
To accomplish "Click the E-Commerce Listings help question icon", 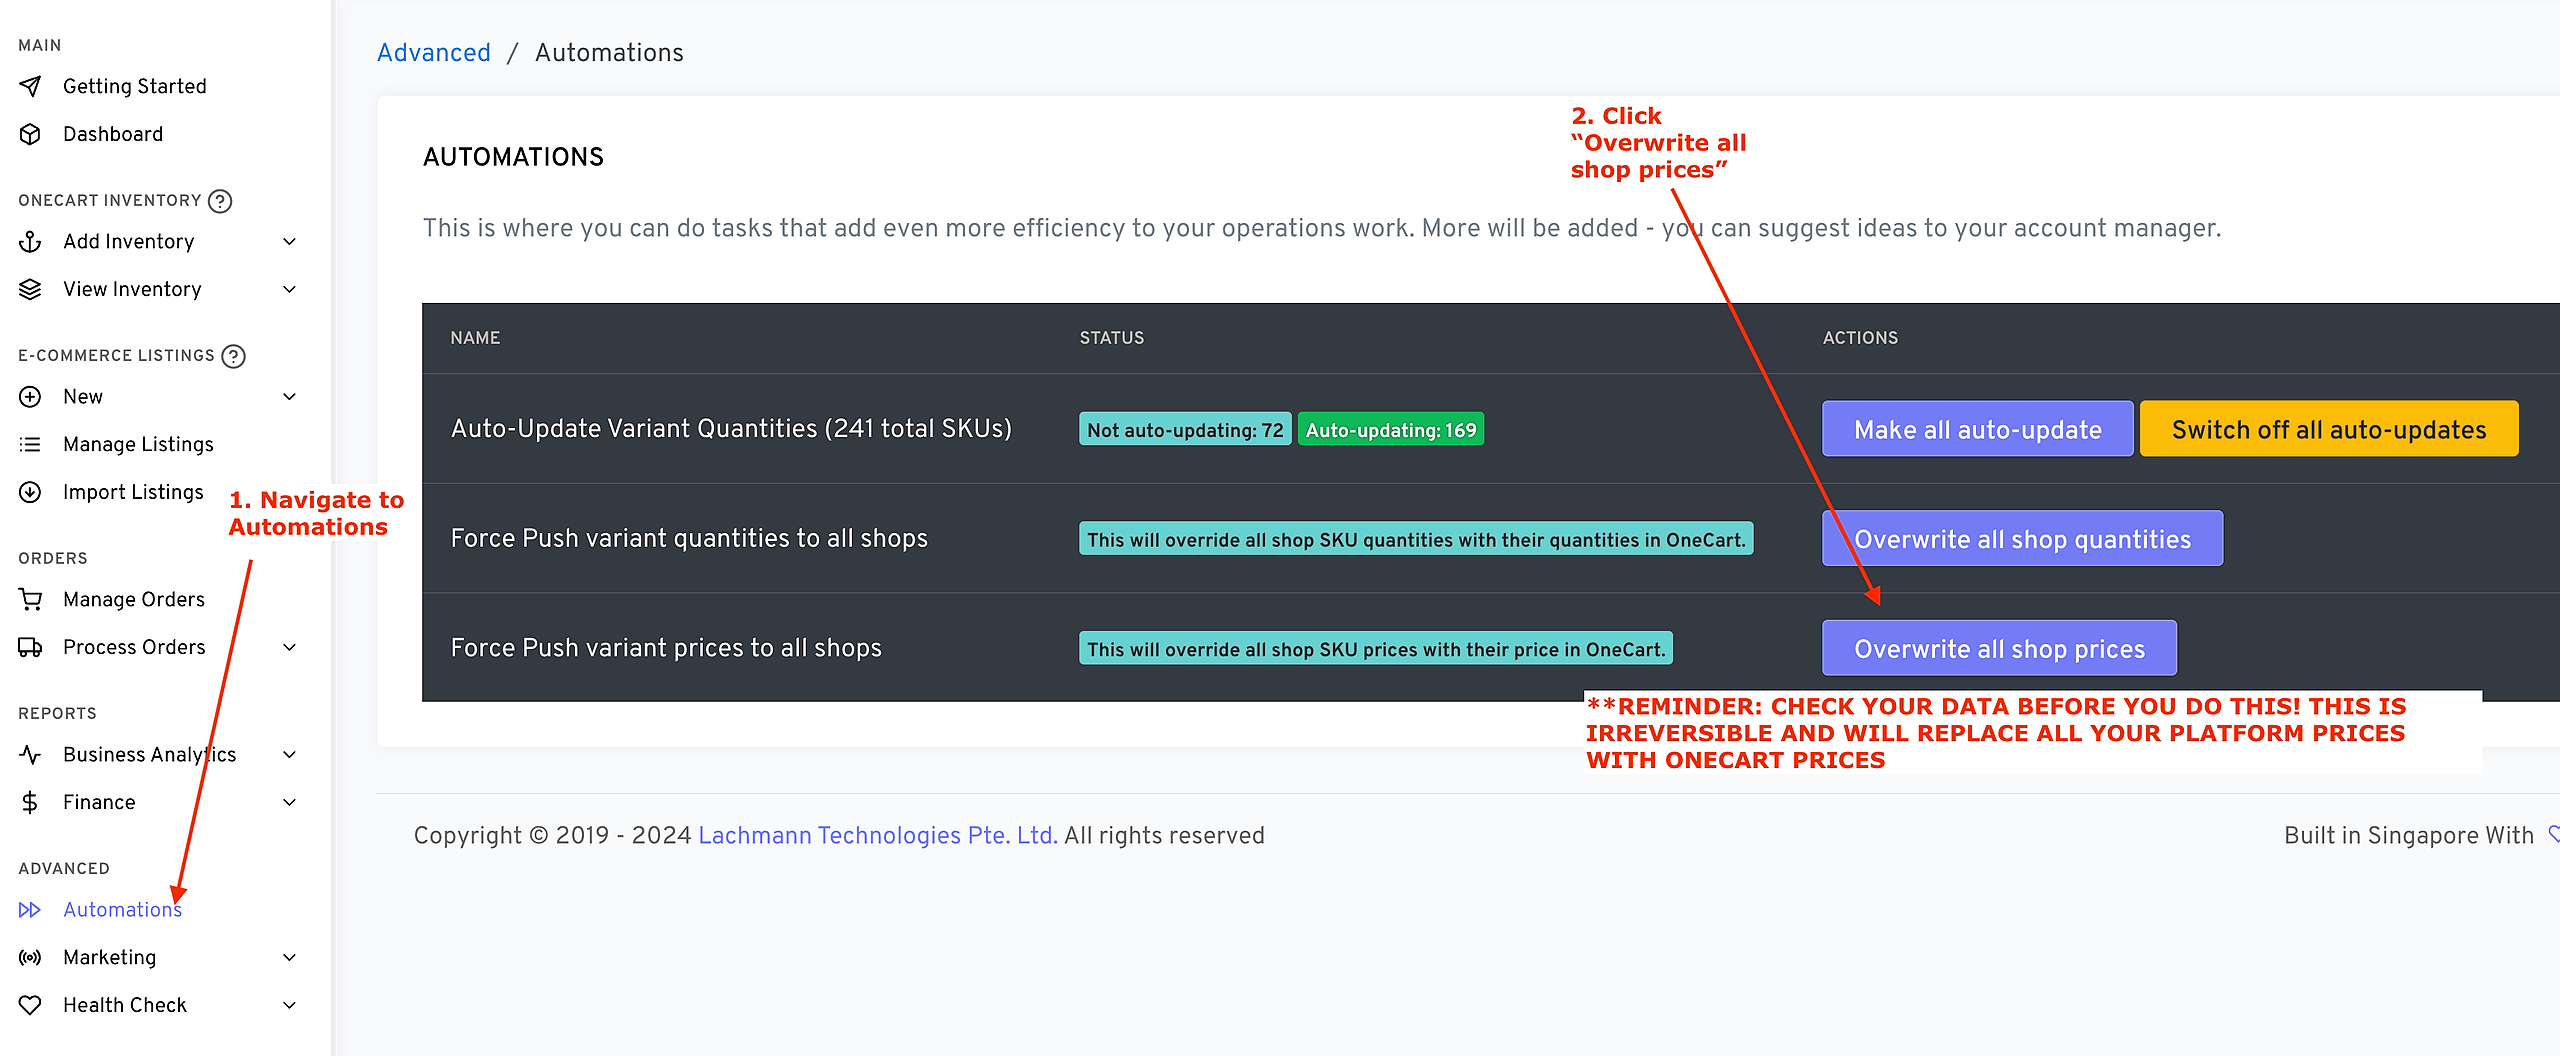I will (x=233, y=356).
